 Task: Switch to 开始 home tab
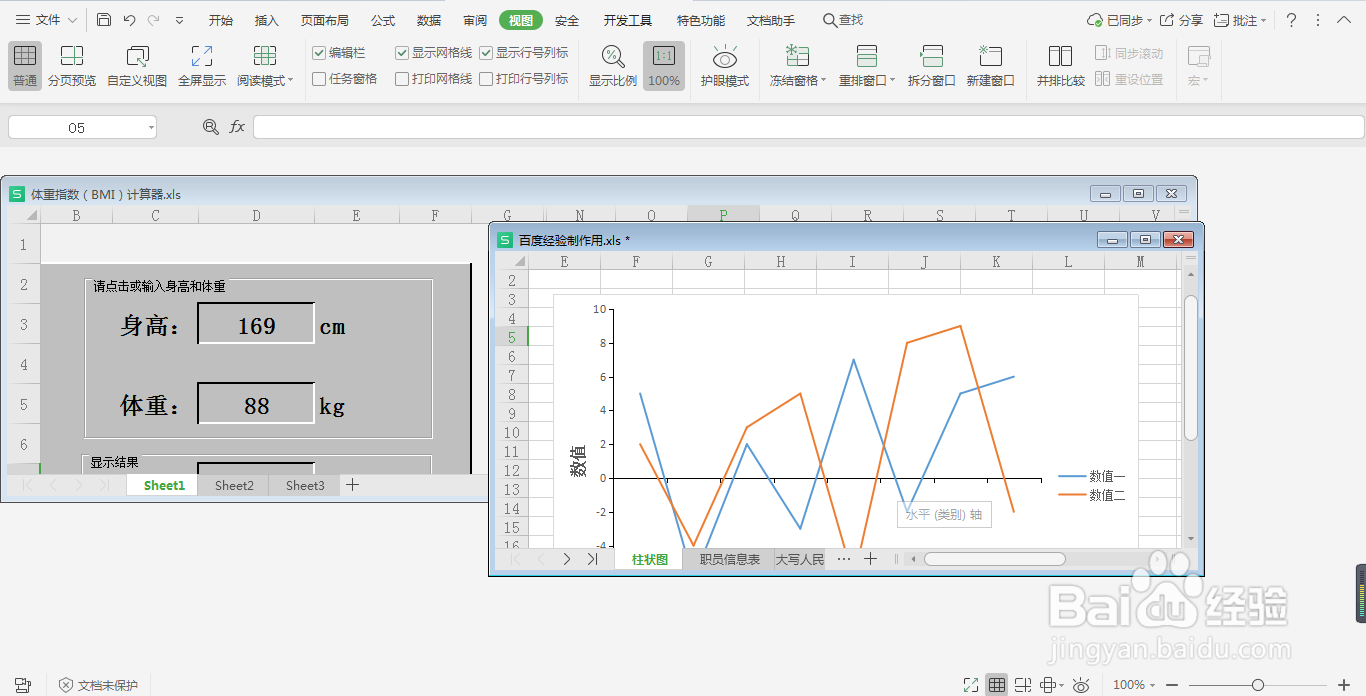221,20
